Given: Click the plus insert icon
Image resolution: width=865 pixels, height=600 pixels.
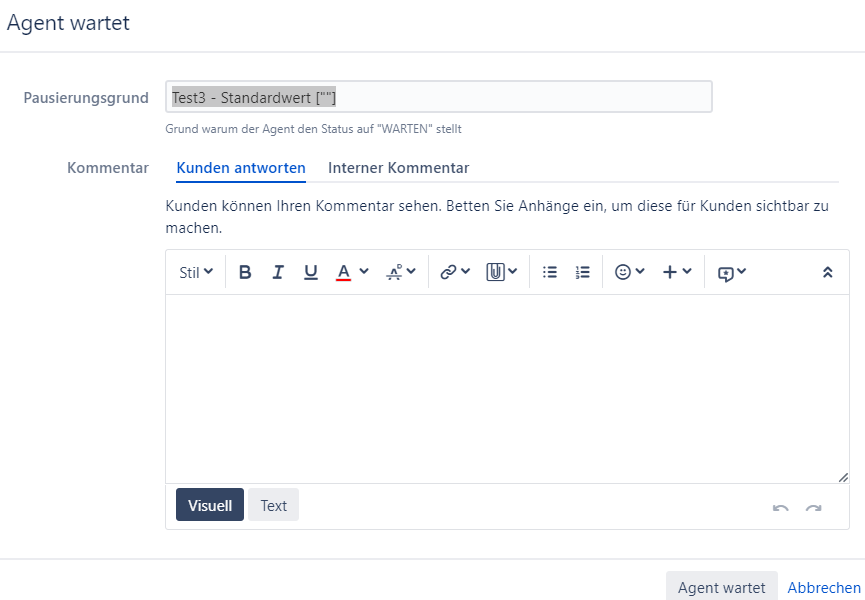Looking at the screenshot, I should pyautogui.click(x=670, y=272).
